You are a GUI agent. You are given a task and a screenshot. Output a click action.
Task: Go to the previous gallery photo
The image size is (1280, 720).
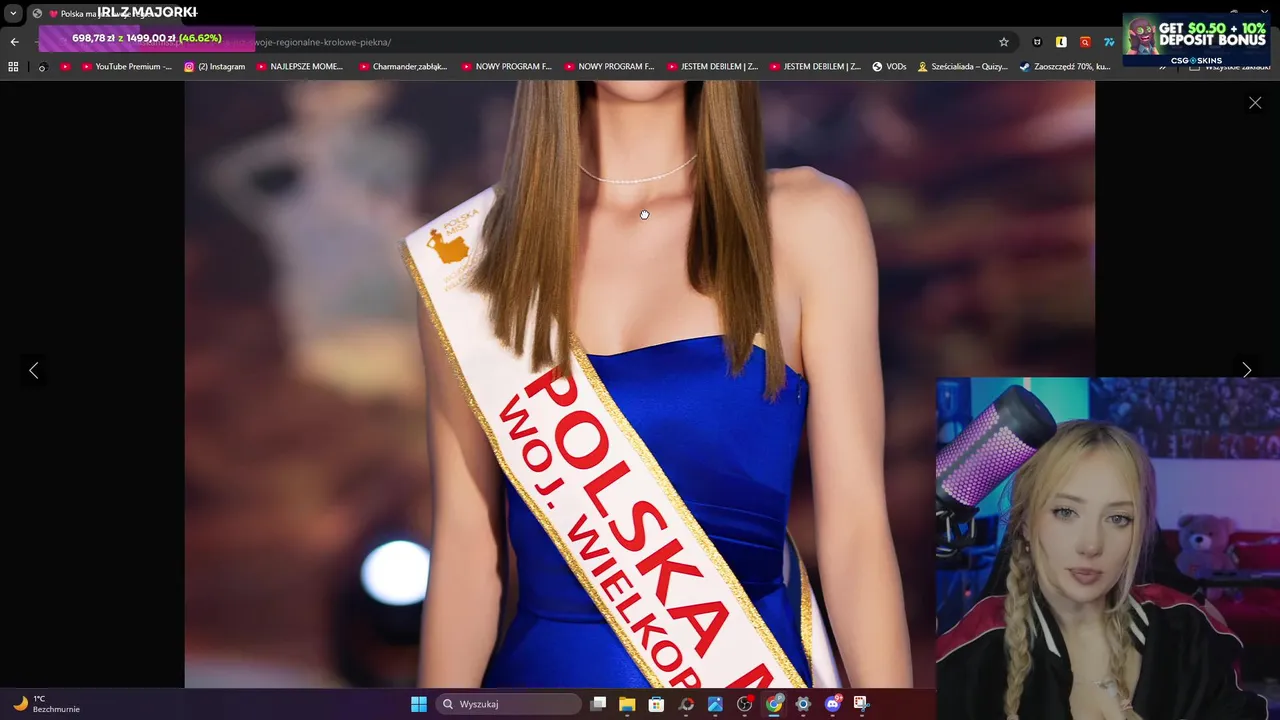[x=34, y=371]
